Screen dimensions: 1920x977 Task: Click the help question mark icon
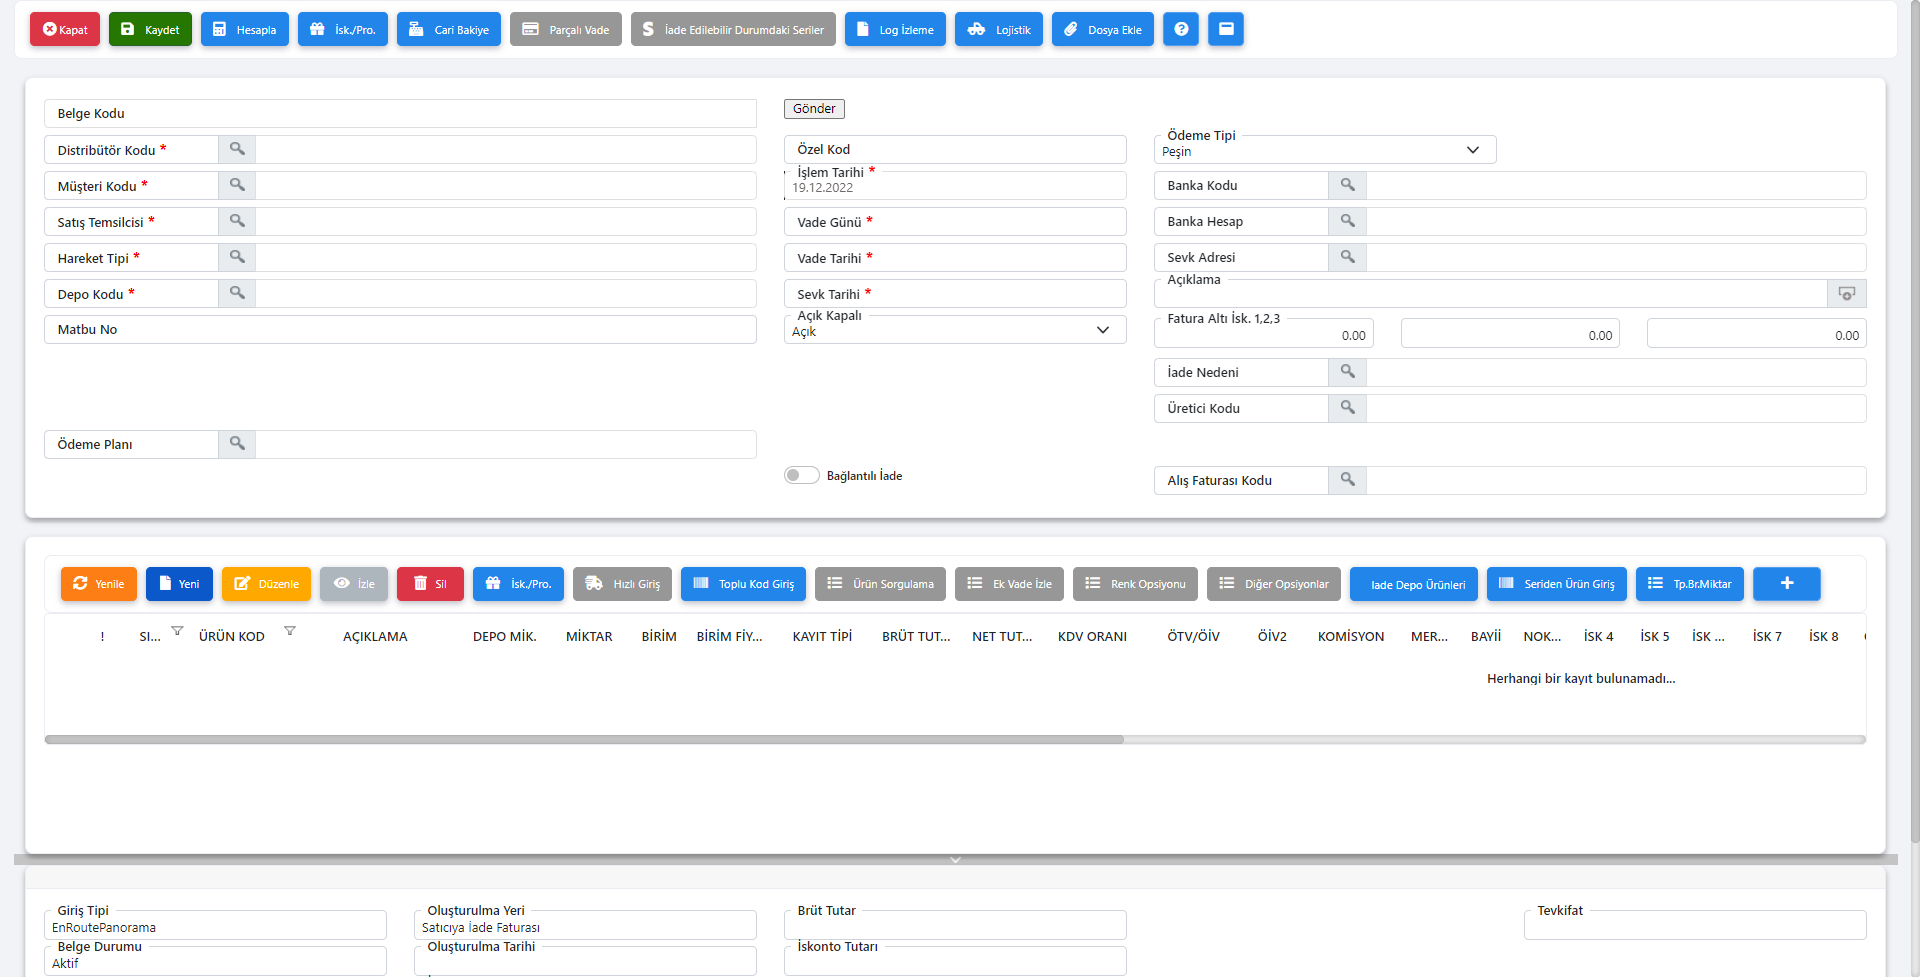(1180, 29)
